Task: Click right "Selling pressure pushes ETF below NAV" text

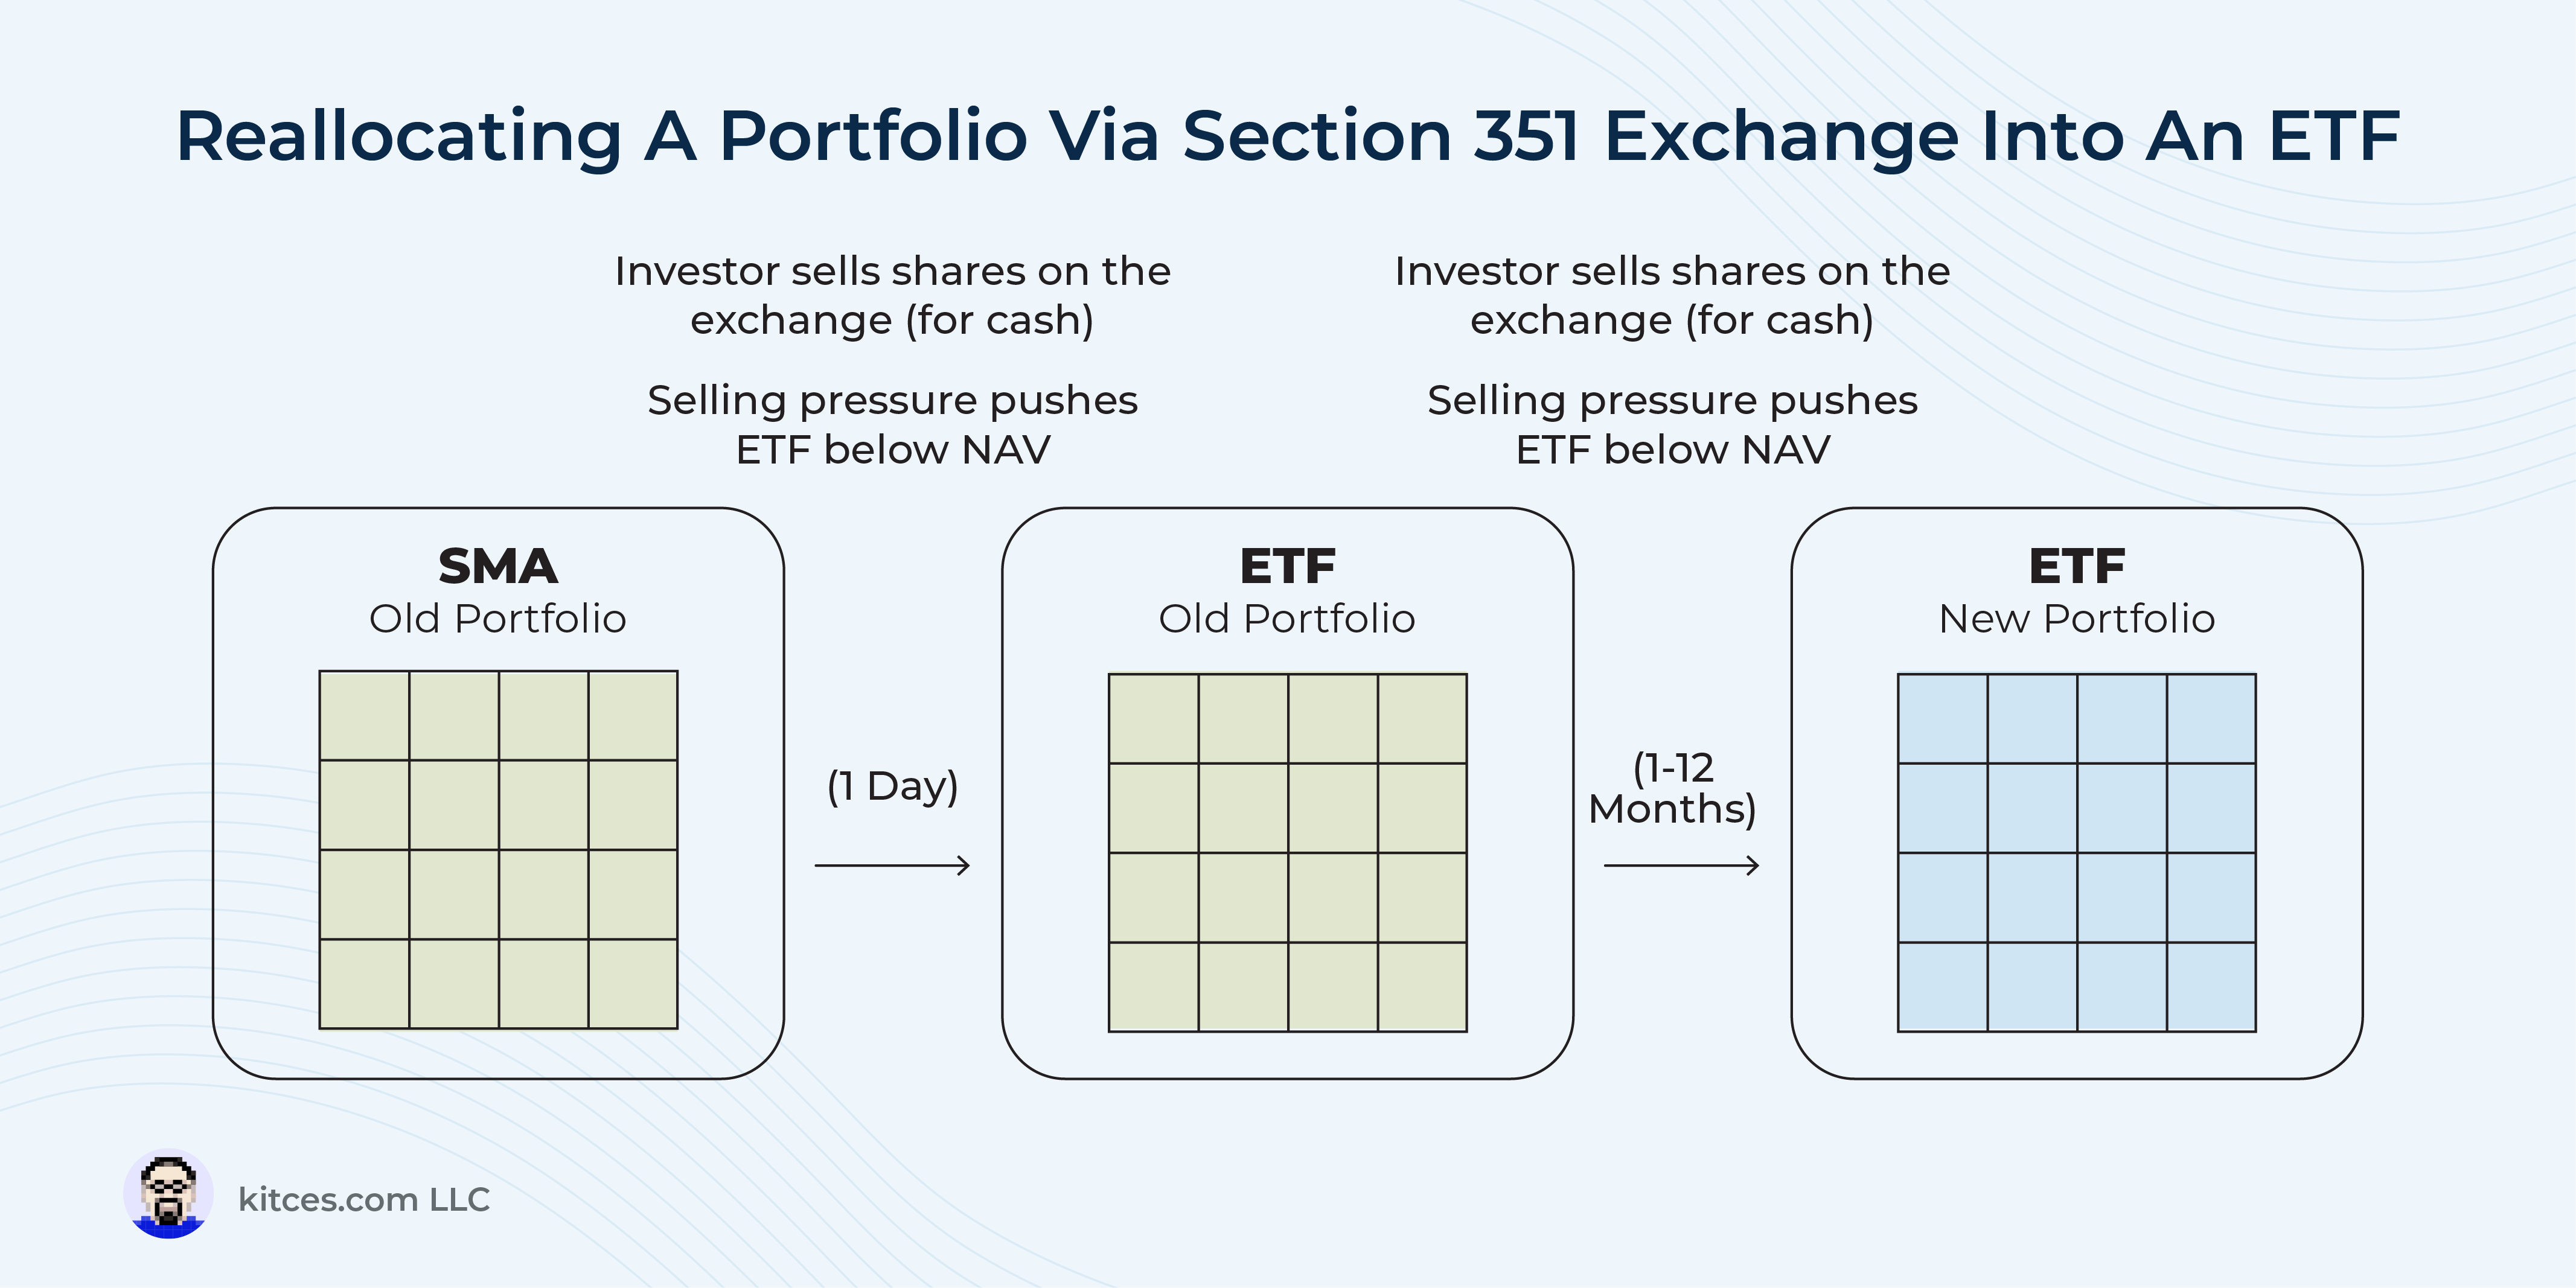Action: tap(1672, 424)
